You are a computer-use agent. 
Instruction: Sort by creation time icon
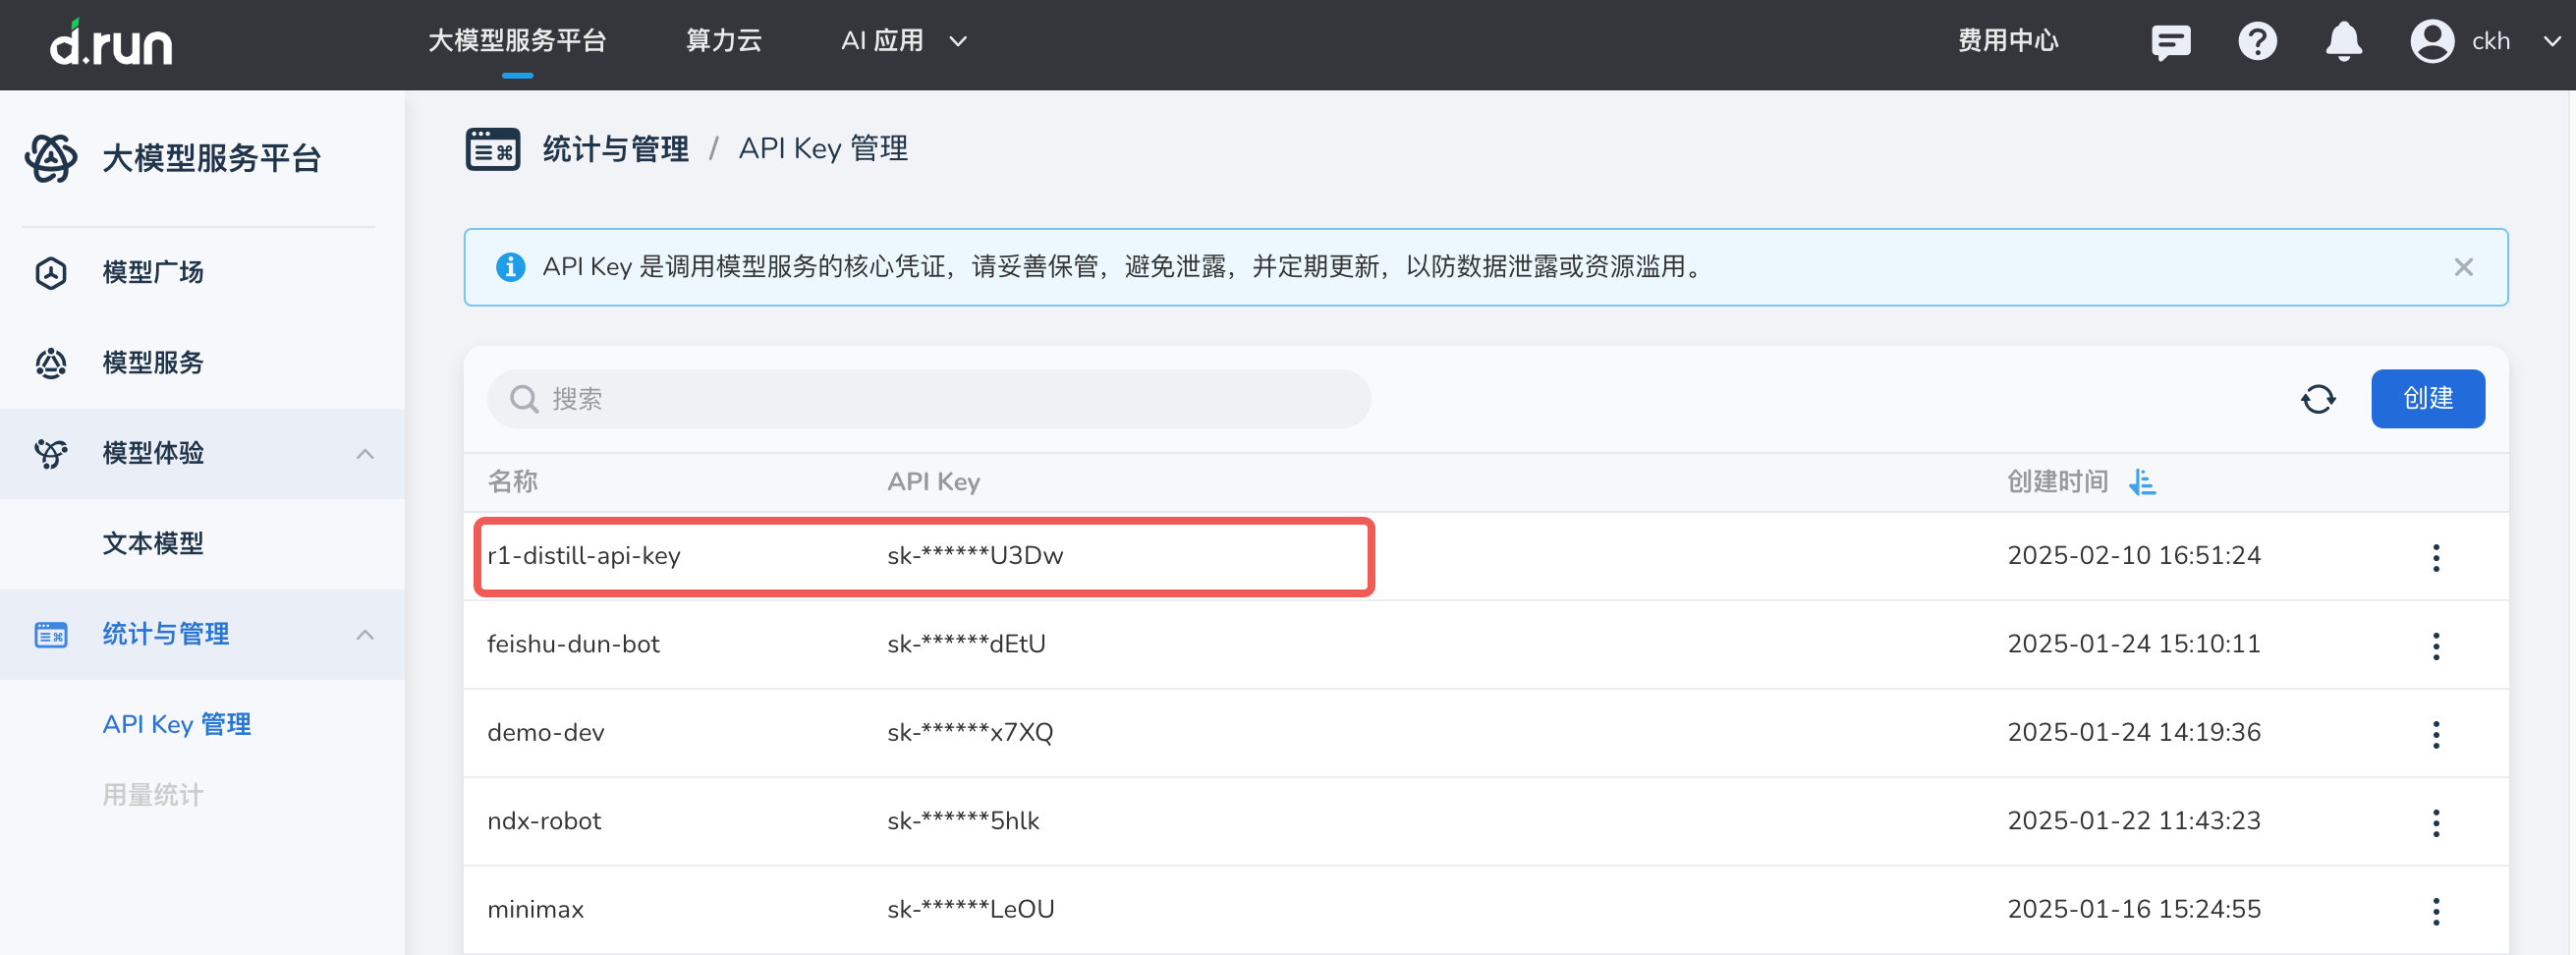(2142, 482)
